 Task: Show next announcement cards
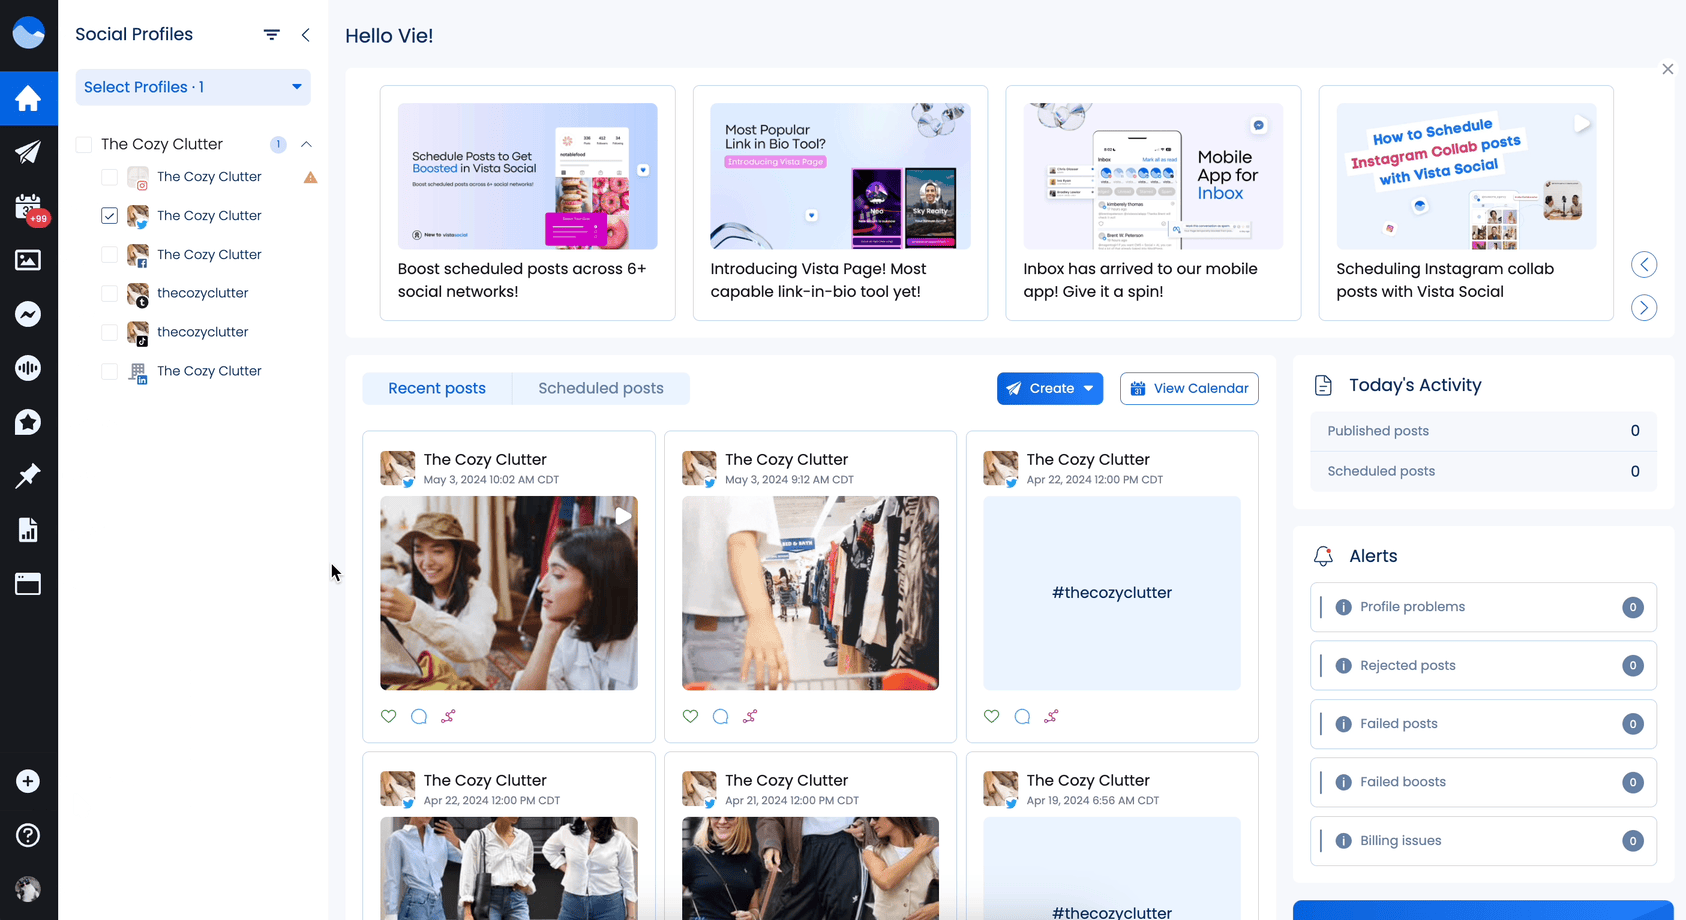pyautogui.click(x=1644, y=307)
